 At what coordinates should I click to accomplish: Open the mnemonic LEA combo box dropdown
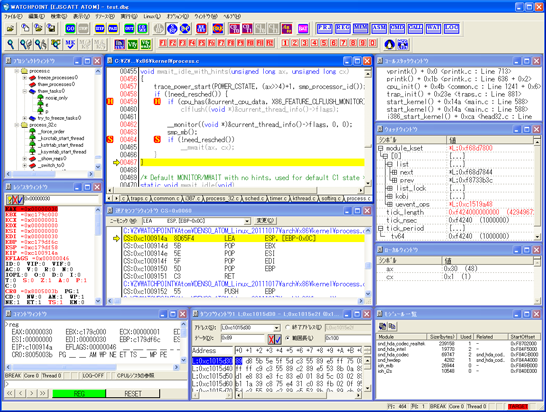(x=247, y=221)
